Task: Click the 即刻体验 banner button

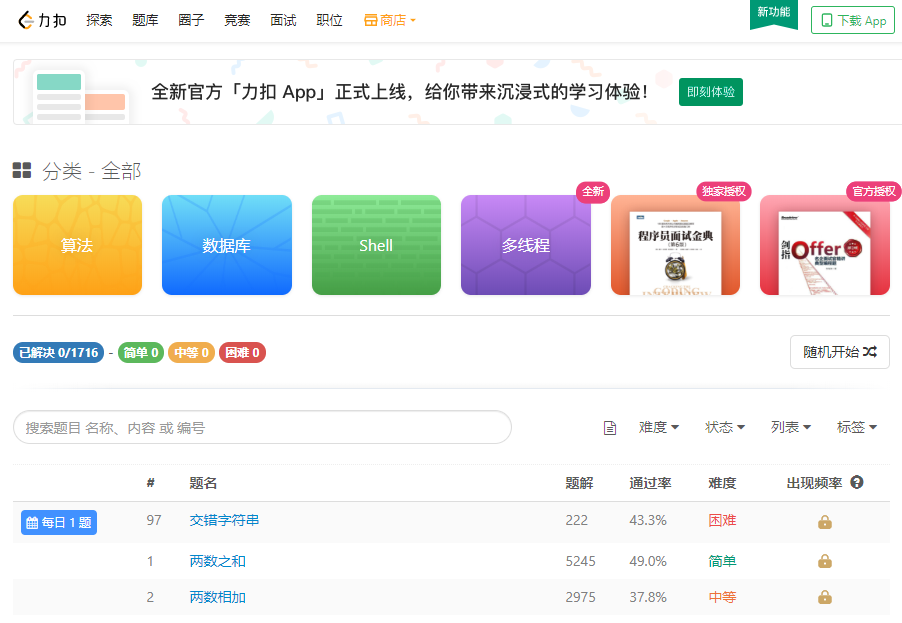Action: coord(710,92)
